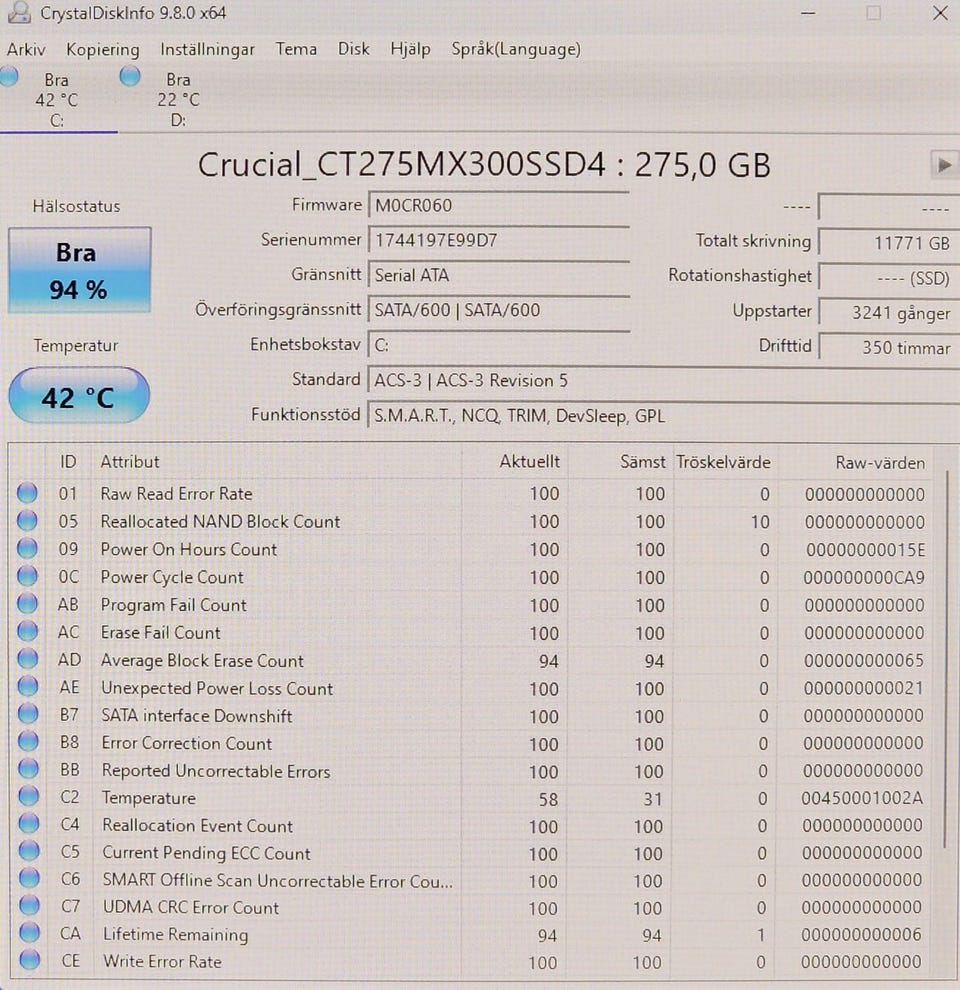Click status orb beside Power On Hours Count
The height and width of the screenshot is (990, 960).
tap(27, 549)
